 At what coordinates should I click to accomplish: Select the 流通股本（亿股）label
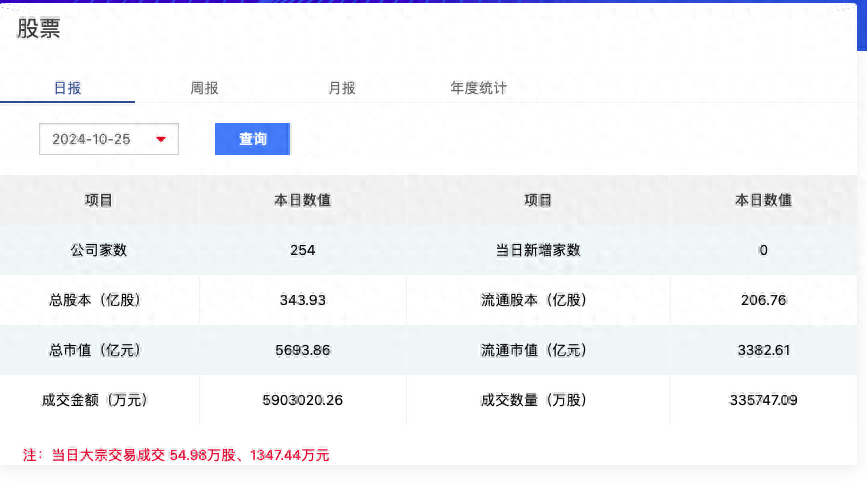click(534, 300)
